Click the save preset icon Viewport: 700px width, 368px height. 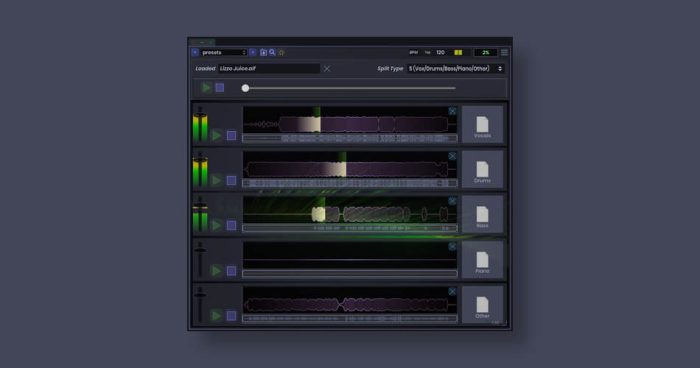(263, 52)
